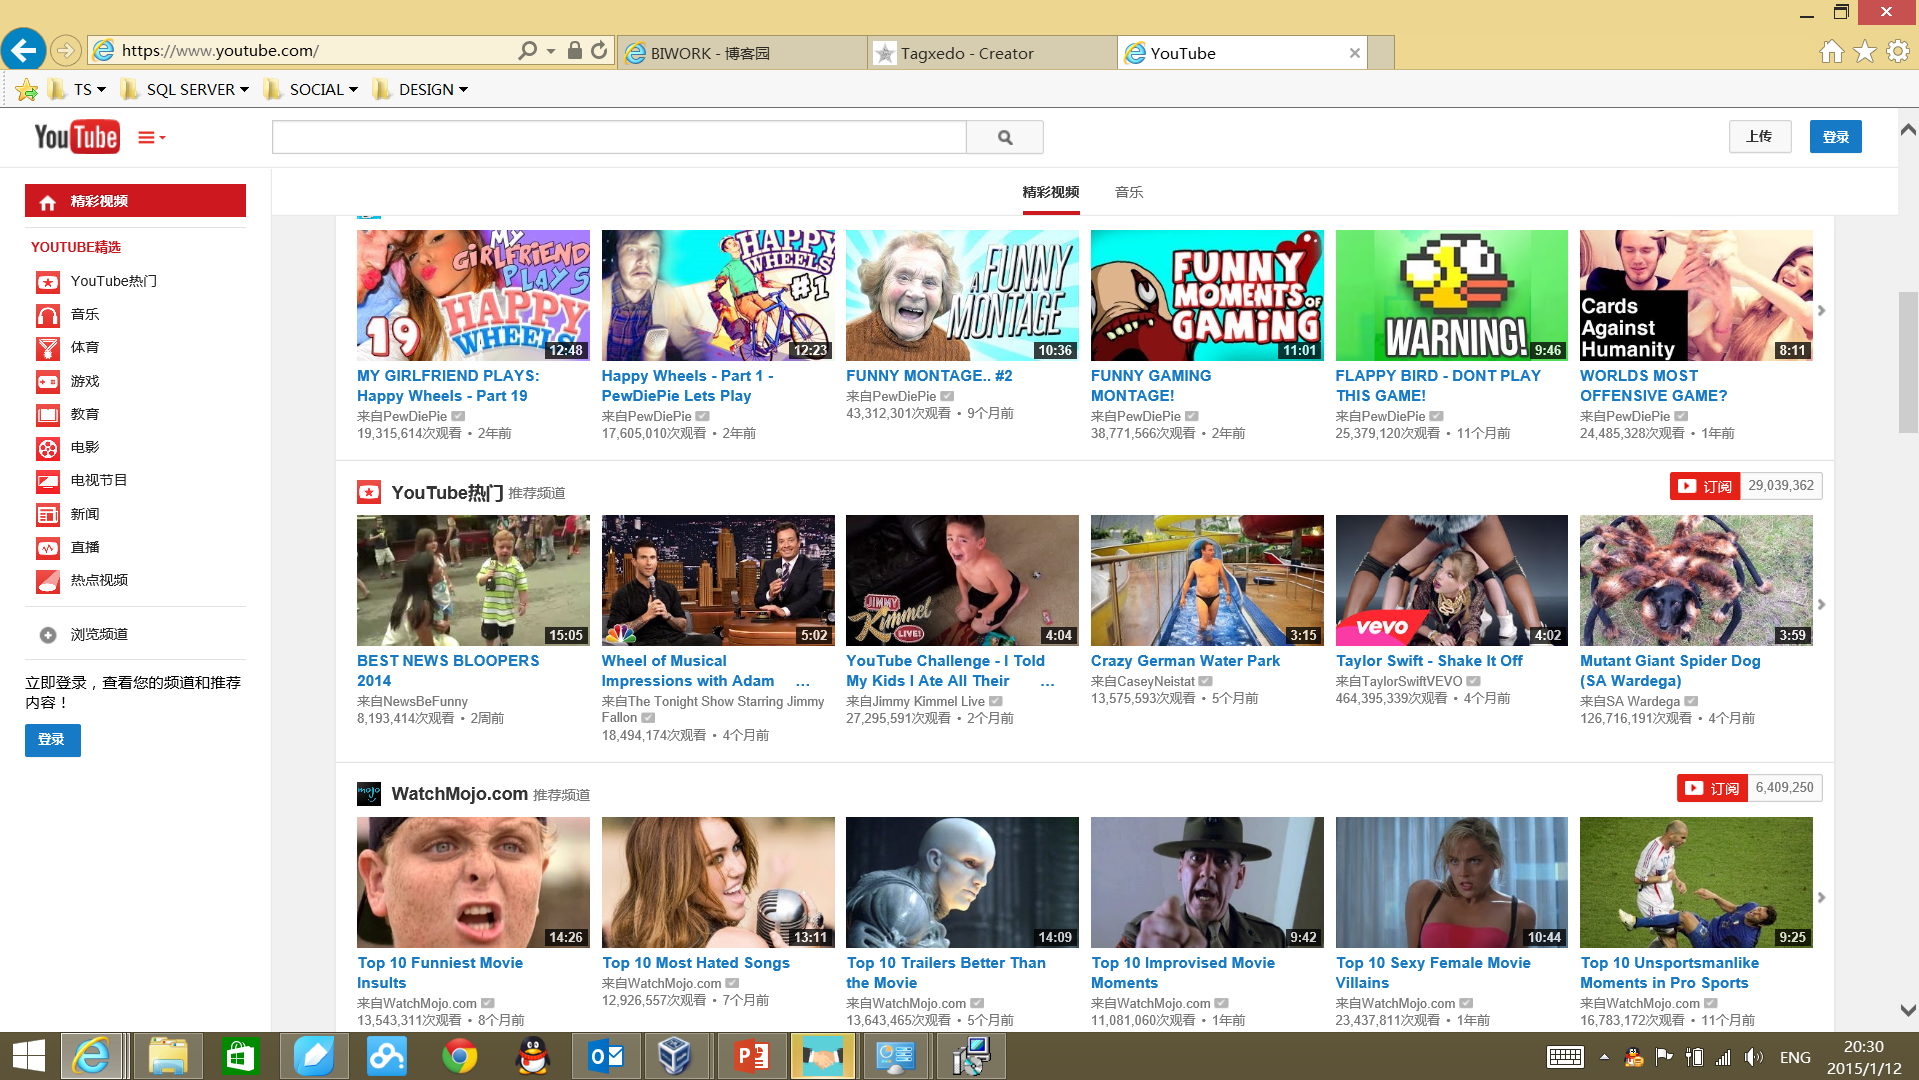Expand the SOCIAL favorites folder
The image size is (1919, 1080).
pyautogui.click(x=311, y=90)
